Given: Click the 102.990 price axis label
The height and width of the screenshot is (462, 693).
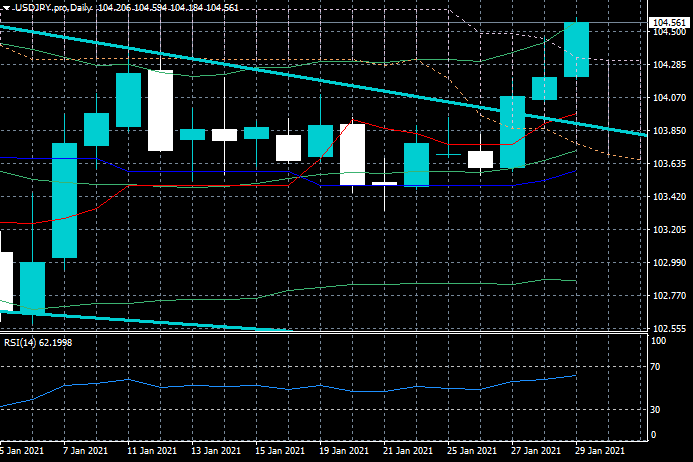Looking at the screenshot, I should point(669,263).
